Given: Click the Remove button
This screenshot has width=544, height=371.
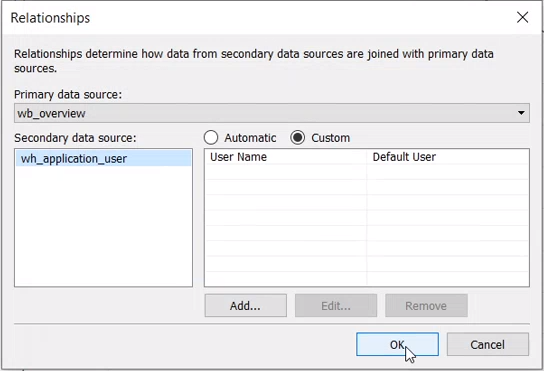Looking at the screenshot, I should coord(426,306).
